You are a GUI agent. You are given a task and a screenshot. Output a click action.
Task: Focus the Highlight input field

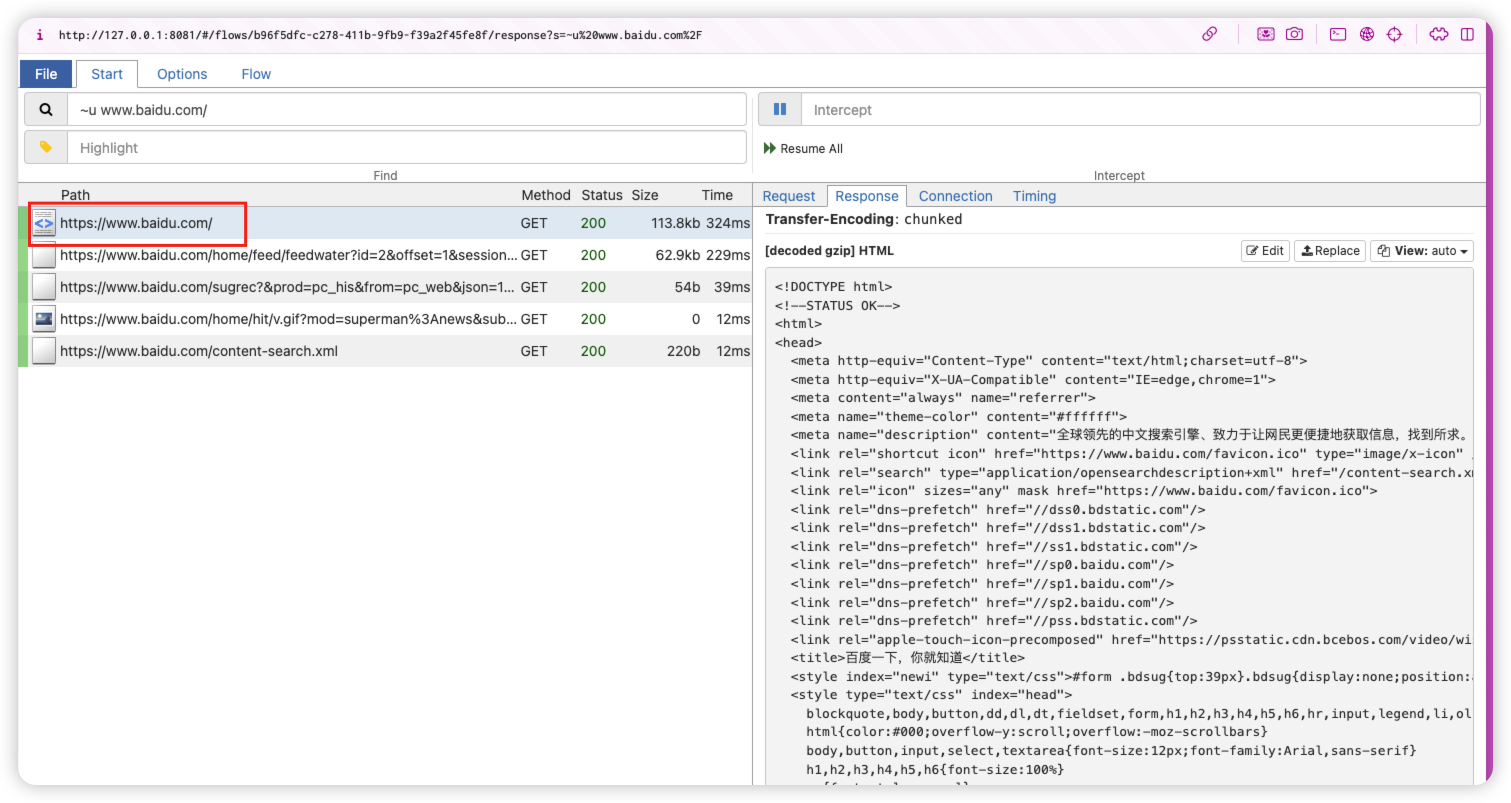(406, 147)
